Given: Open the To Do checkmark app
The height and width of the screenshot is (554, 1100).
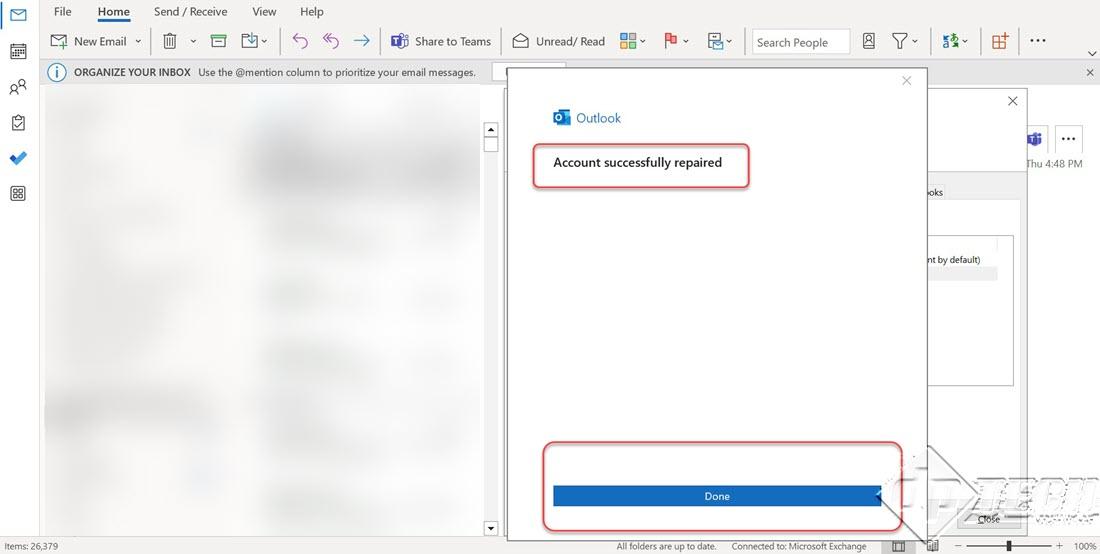Looking at the screenshot, I should coord(18,158).
